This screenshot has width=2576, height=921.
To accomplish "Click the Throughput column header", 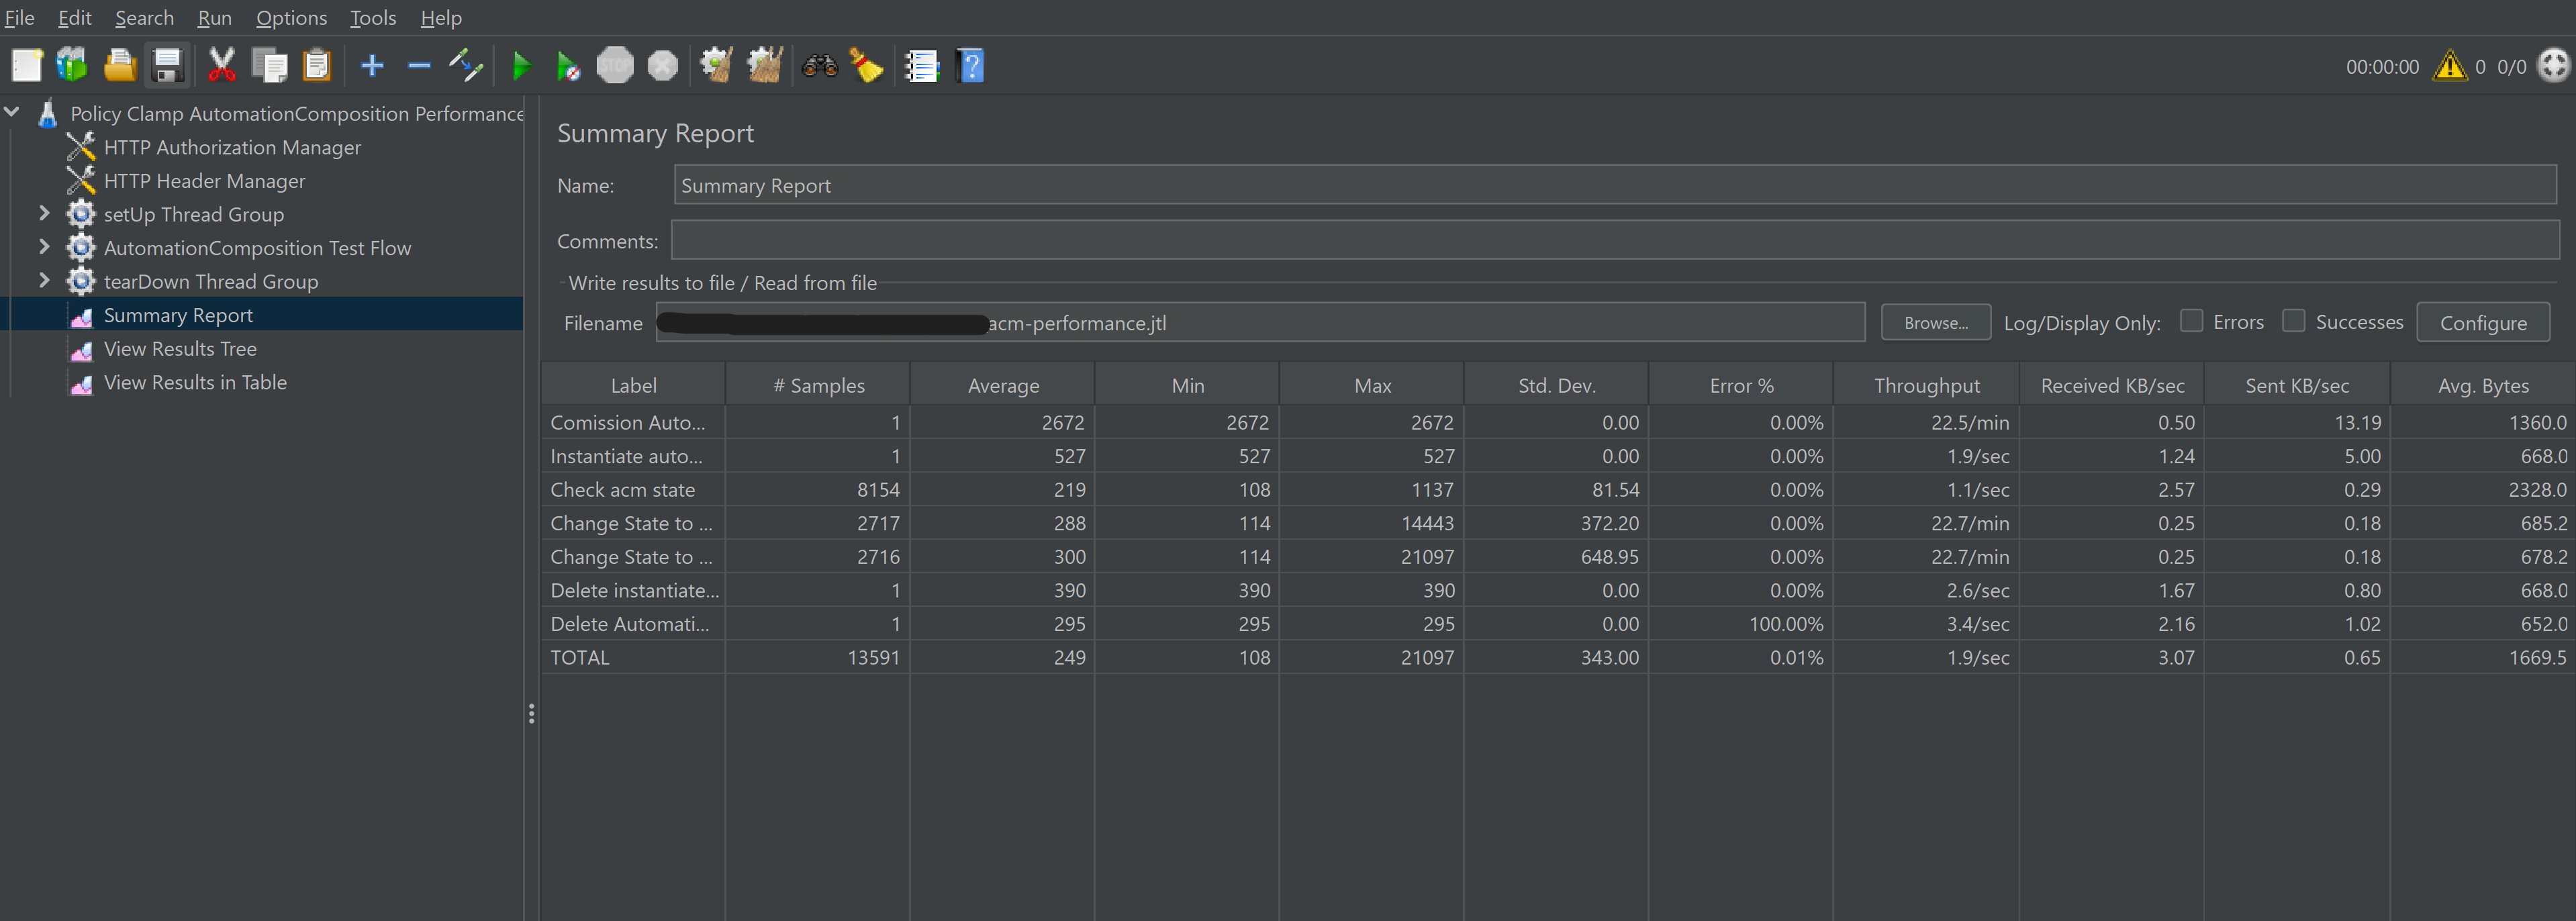I will [1926, 385].
